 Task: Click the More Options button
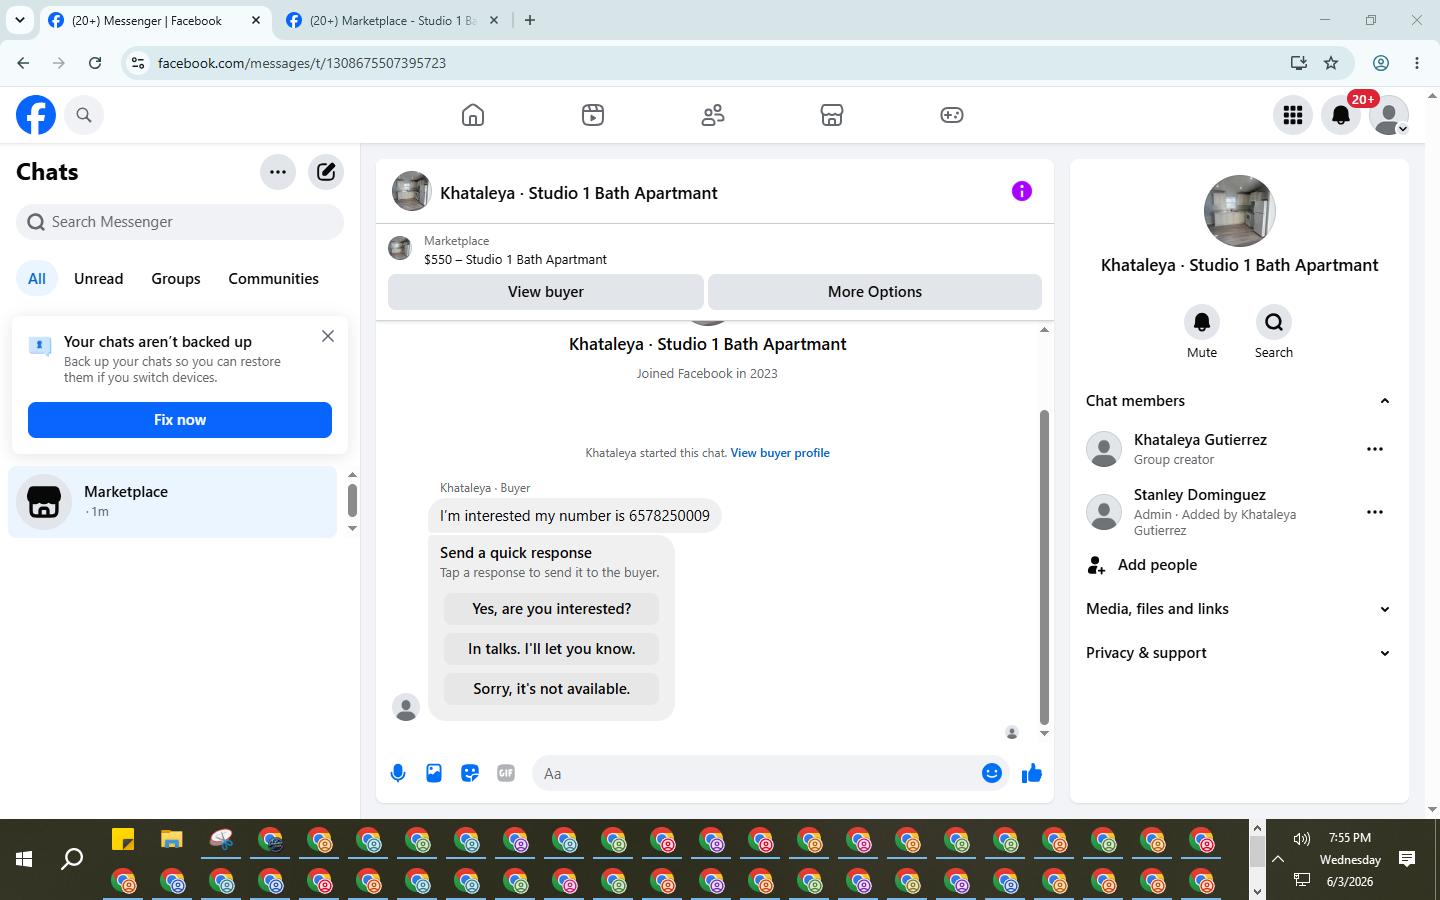coord(875,292)
